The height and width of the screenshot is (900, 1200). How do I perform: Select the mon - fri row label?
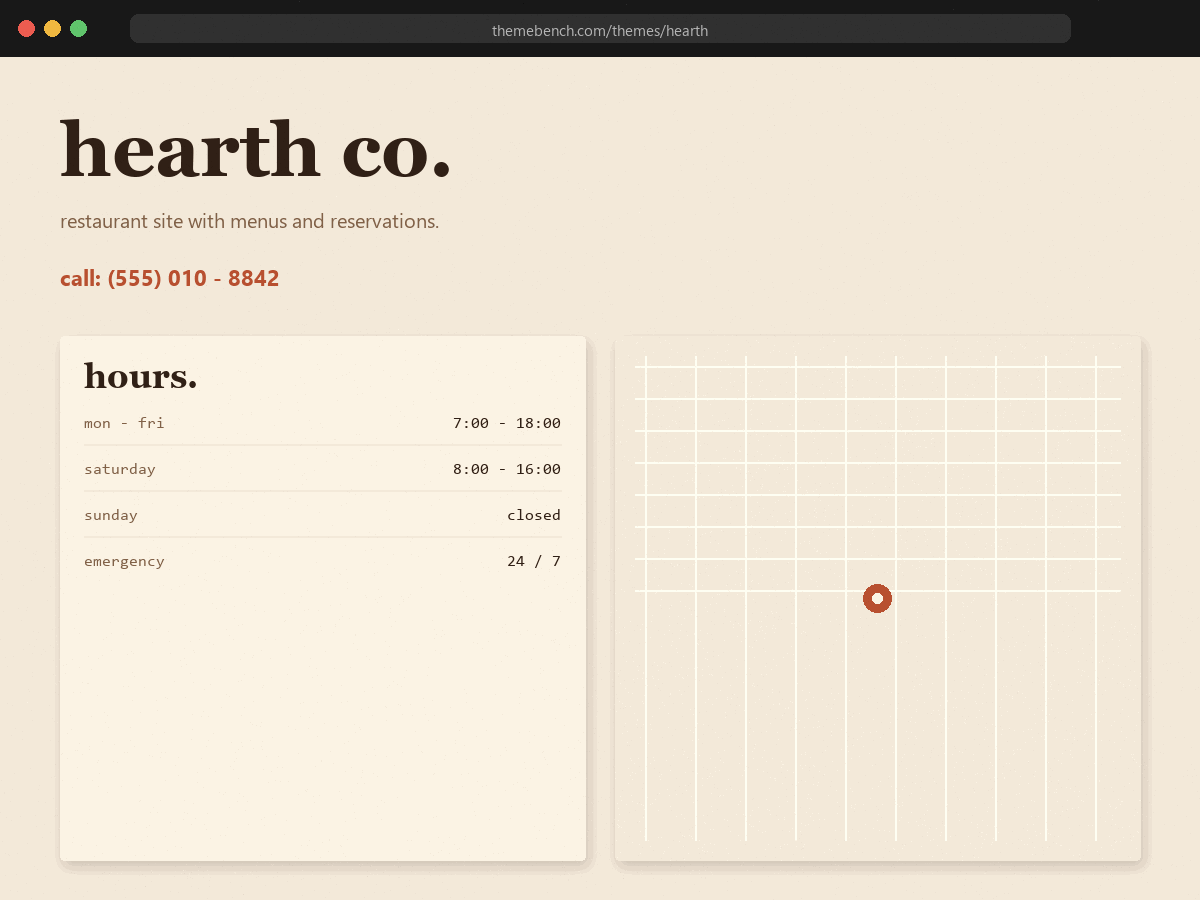[124, 423]
